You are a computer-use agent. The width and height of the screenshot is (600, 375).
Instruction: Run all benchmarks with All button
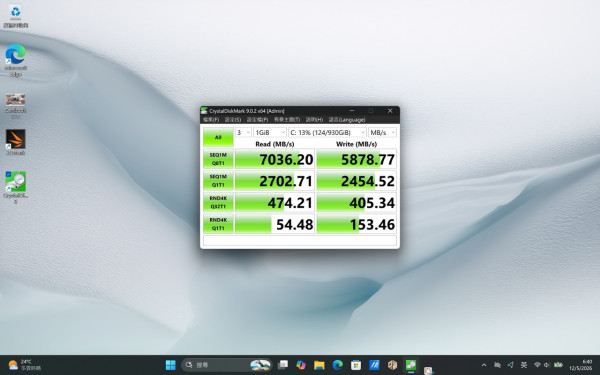click(218, 137)
